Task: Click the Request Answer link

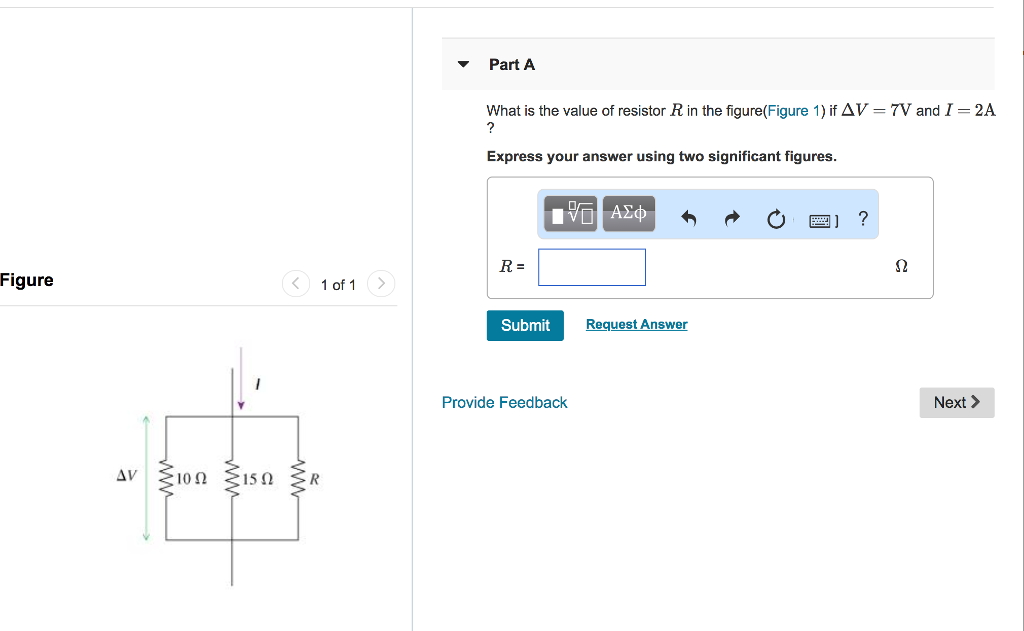Action: [637, 325]
